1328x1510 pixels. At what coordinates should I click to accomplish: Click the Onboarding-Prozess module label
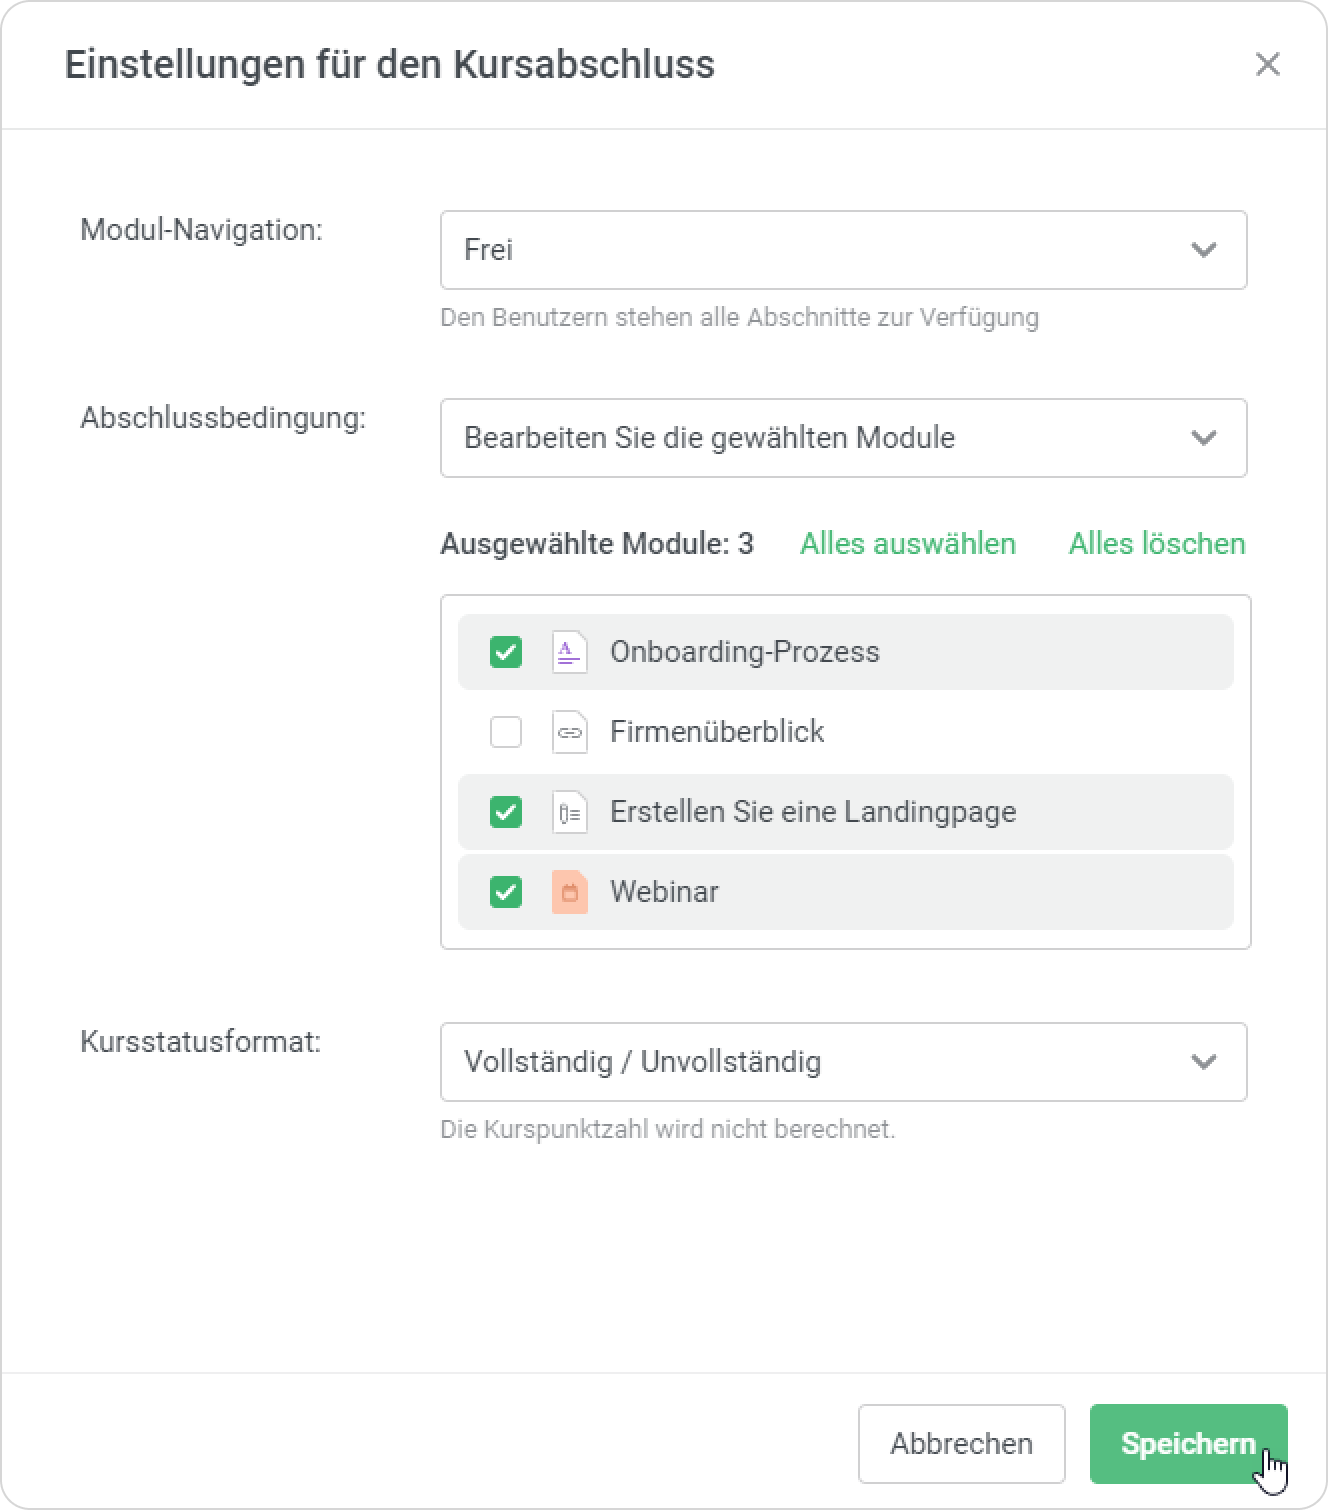744,652
